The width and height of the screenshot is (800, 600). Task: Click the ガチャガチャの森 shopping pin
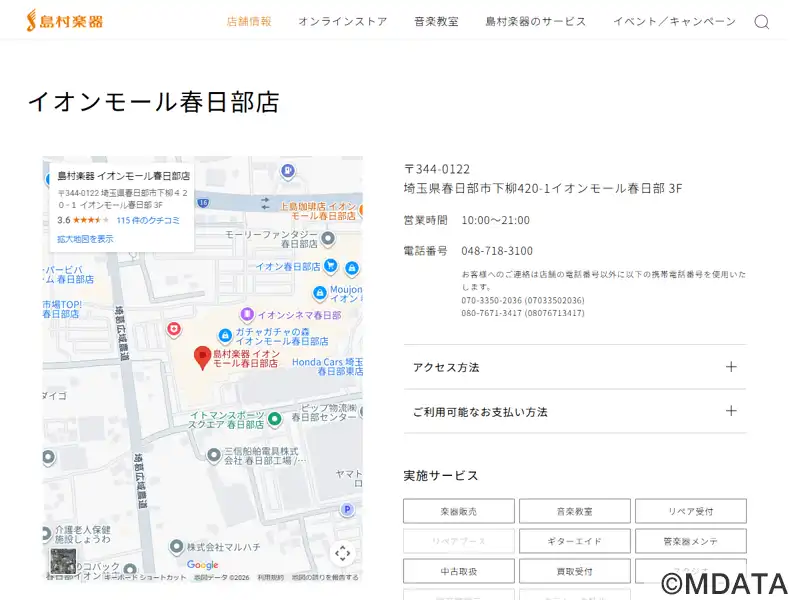[x=225, y=335]
